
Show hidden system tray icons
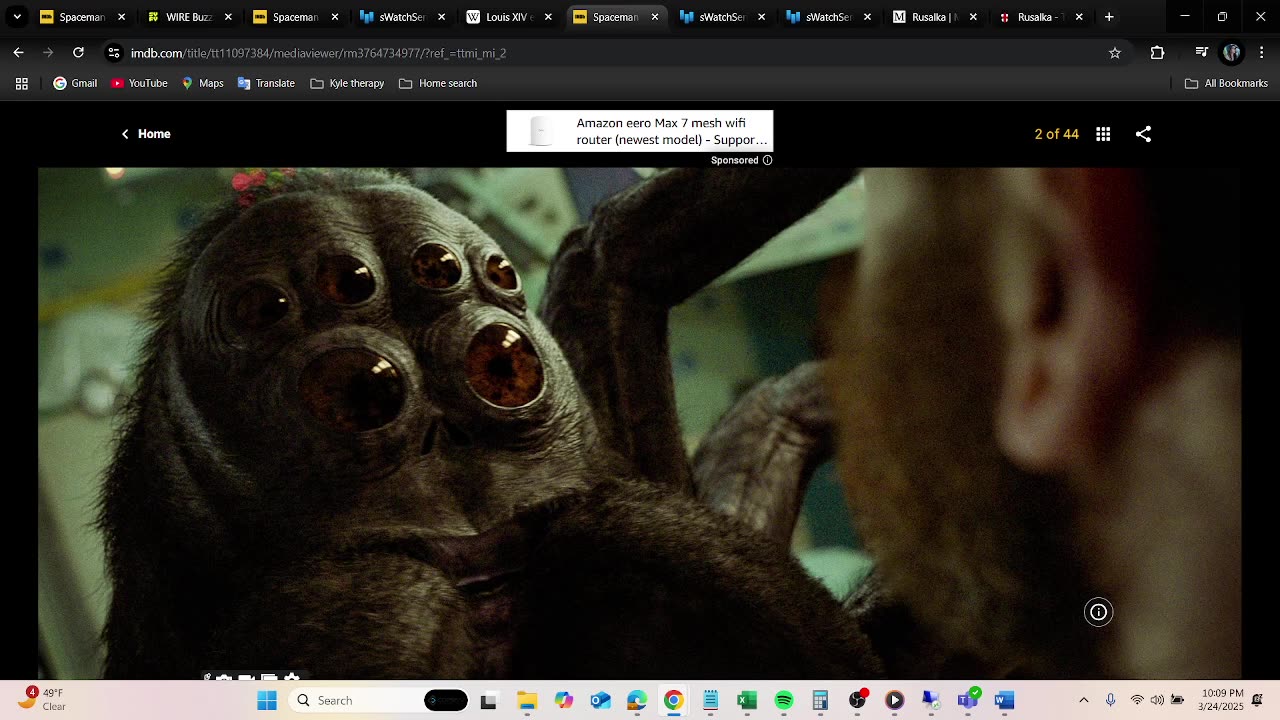pos(1083,701)
